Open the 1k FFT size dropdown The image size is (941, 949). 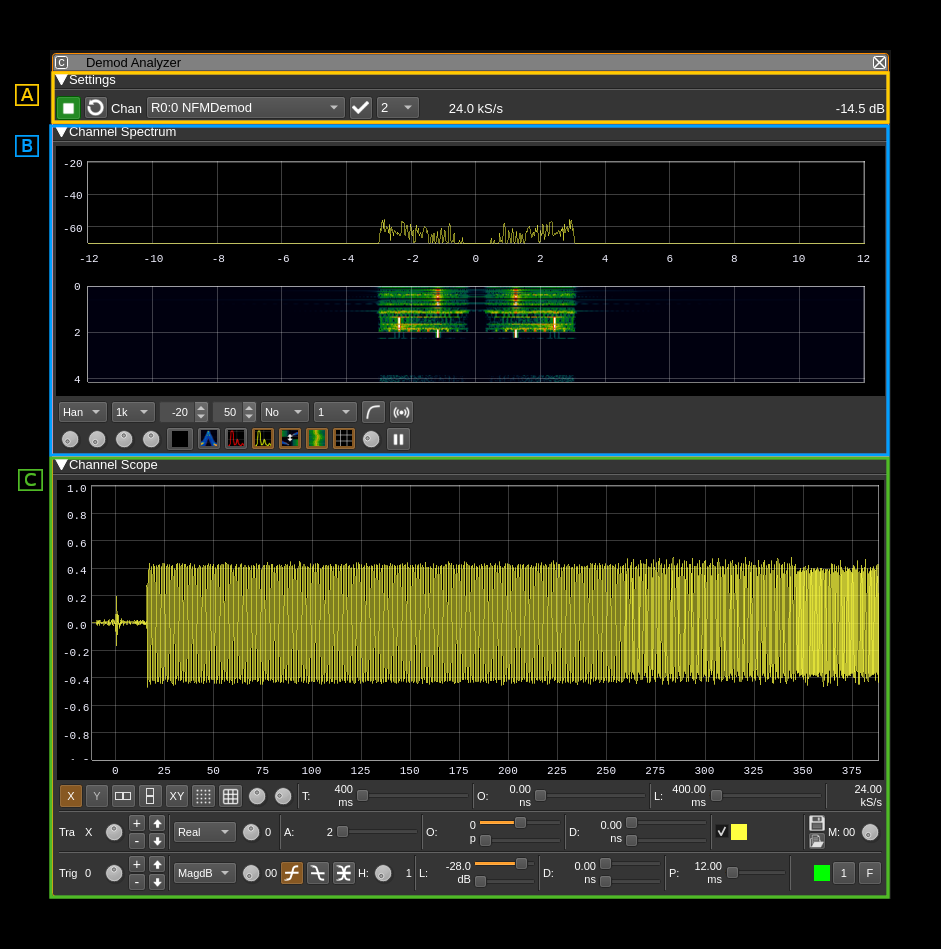click(x=133, y=412)
